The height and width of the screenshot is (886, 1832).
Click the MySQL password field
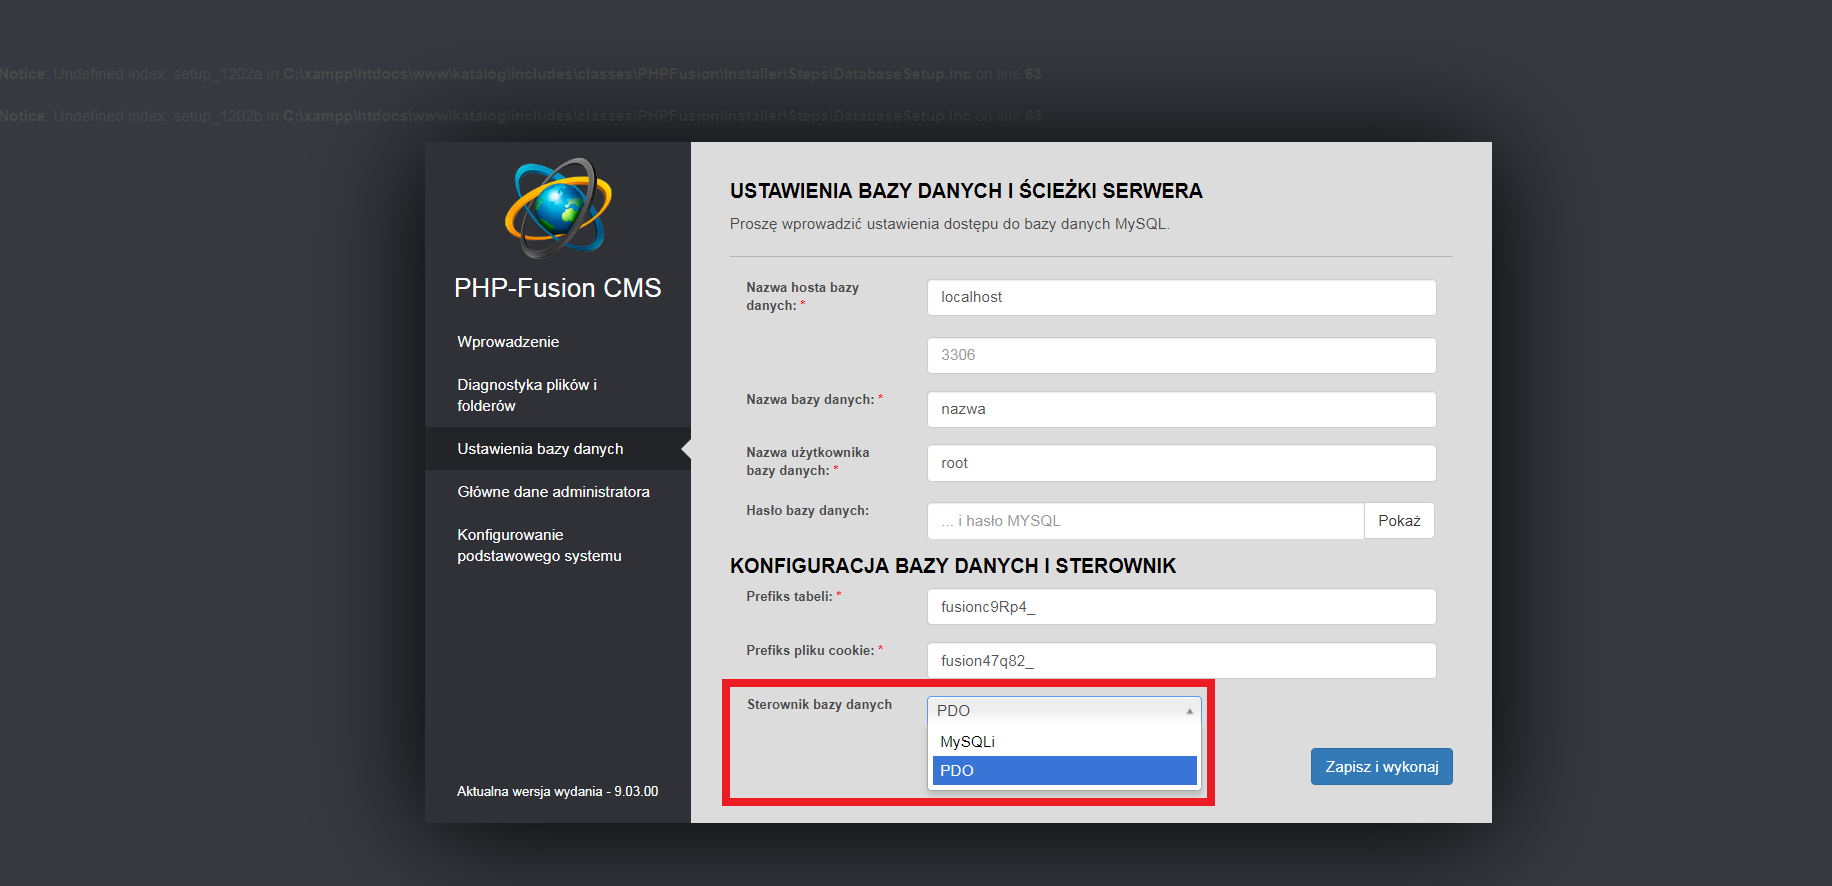(1145, 521)
